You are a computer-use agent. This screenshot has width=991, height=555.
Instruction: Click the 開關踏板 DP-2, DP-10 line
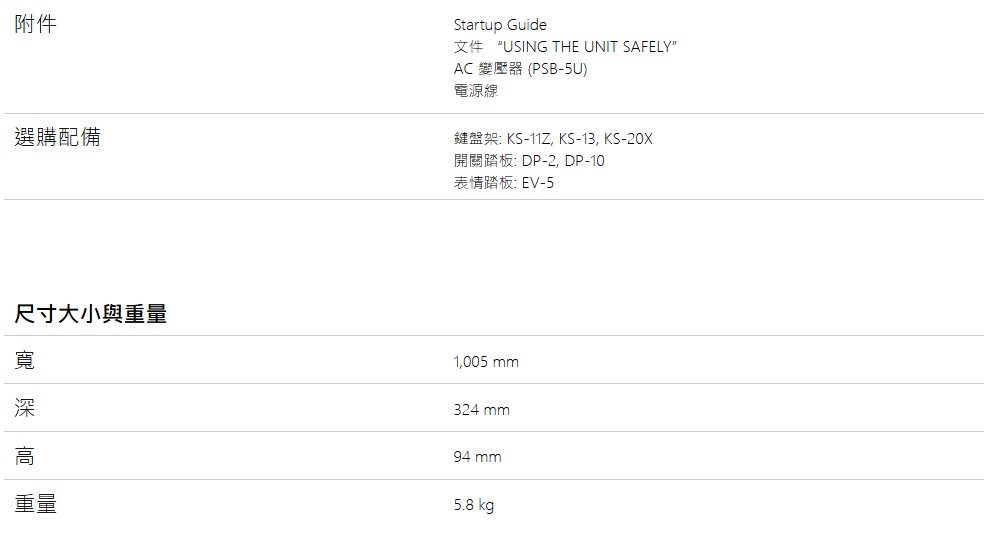[529, 161]
